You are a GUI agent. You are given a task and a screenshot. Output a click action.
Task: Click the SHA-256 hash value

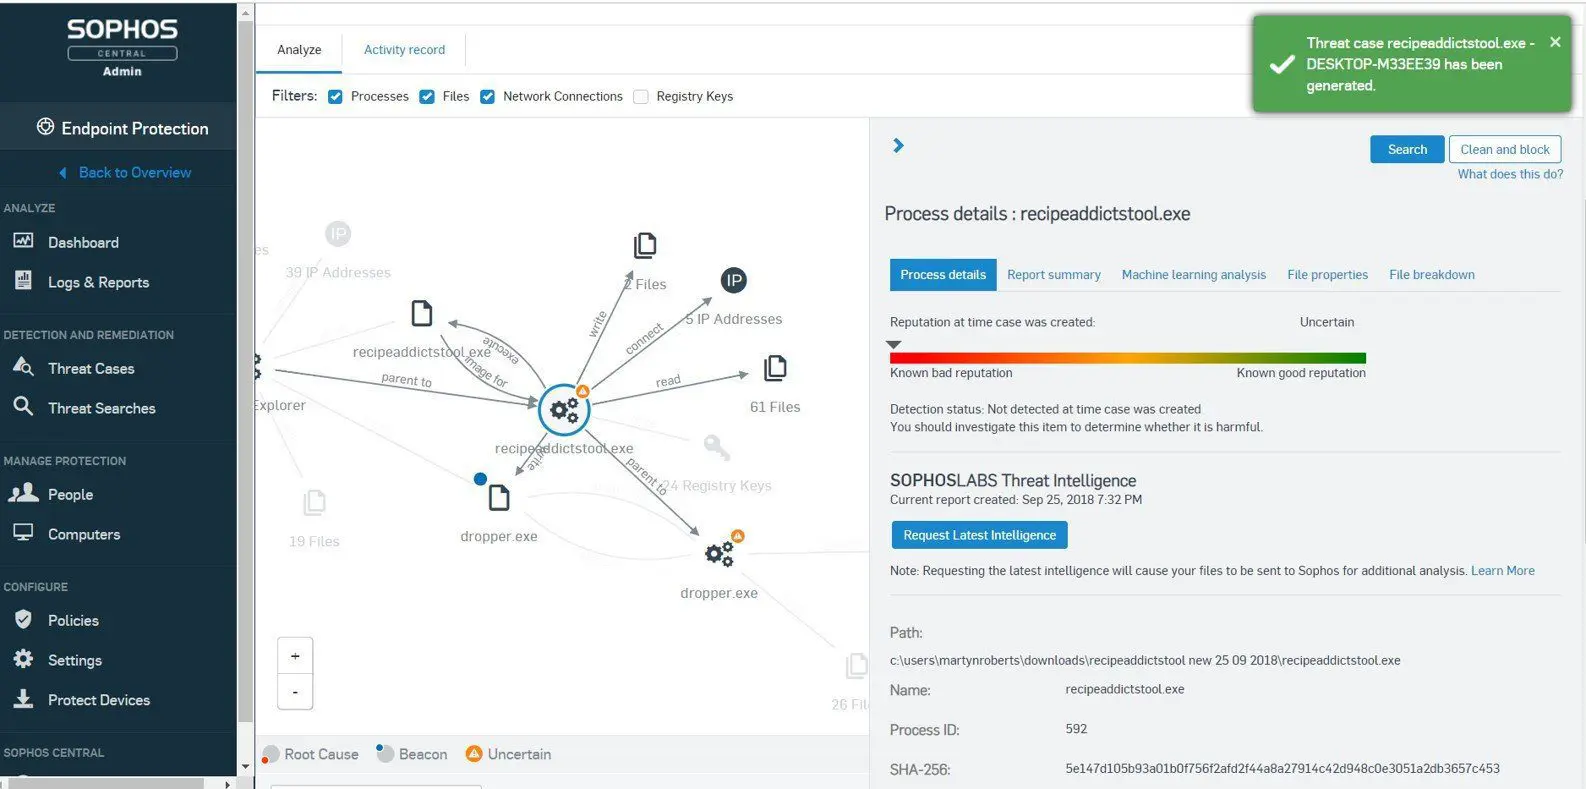click(1282, 769)
